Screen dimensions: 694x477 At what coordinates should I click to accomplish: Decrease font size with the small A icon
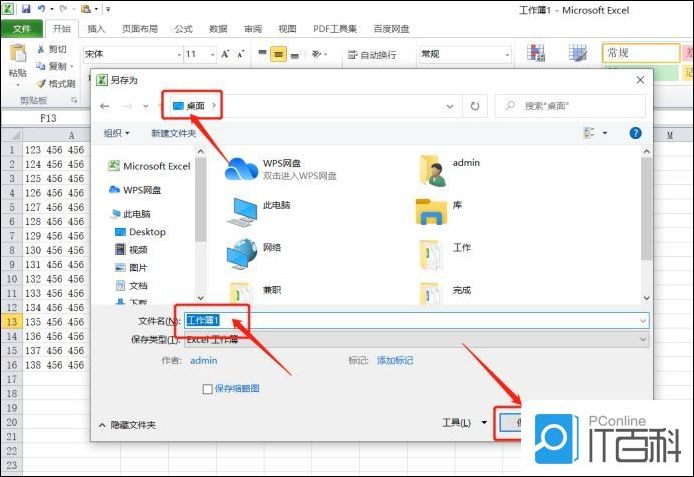pyautogui.click(x=240, y=54)
